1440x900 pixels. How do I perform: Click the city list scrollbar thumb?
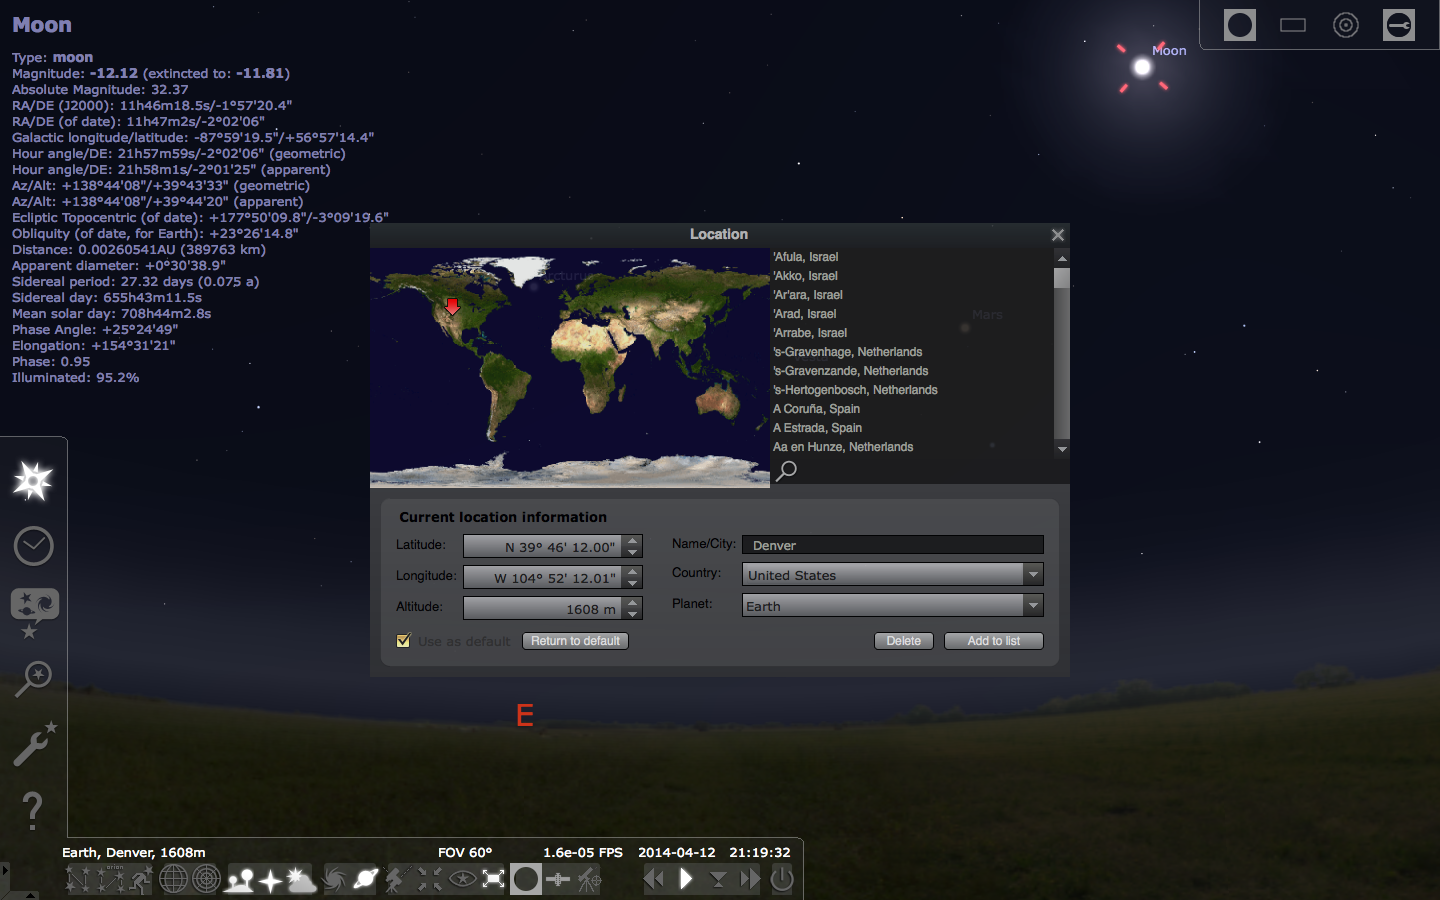pyautogui.click(x=1062, y=278)
